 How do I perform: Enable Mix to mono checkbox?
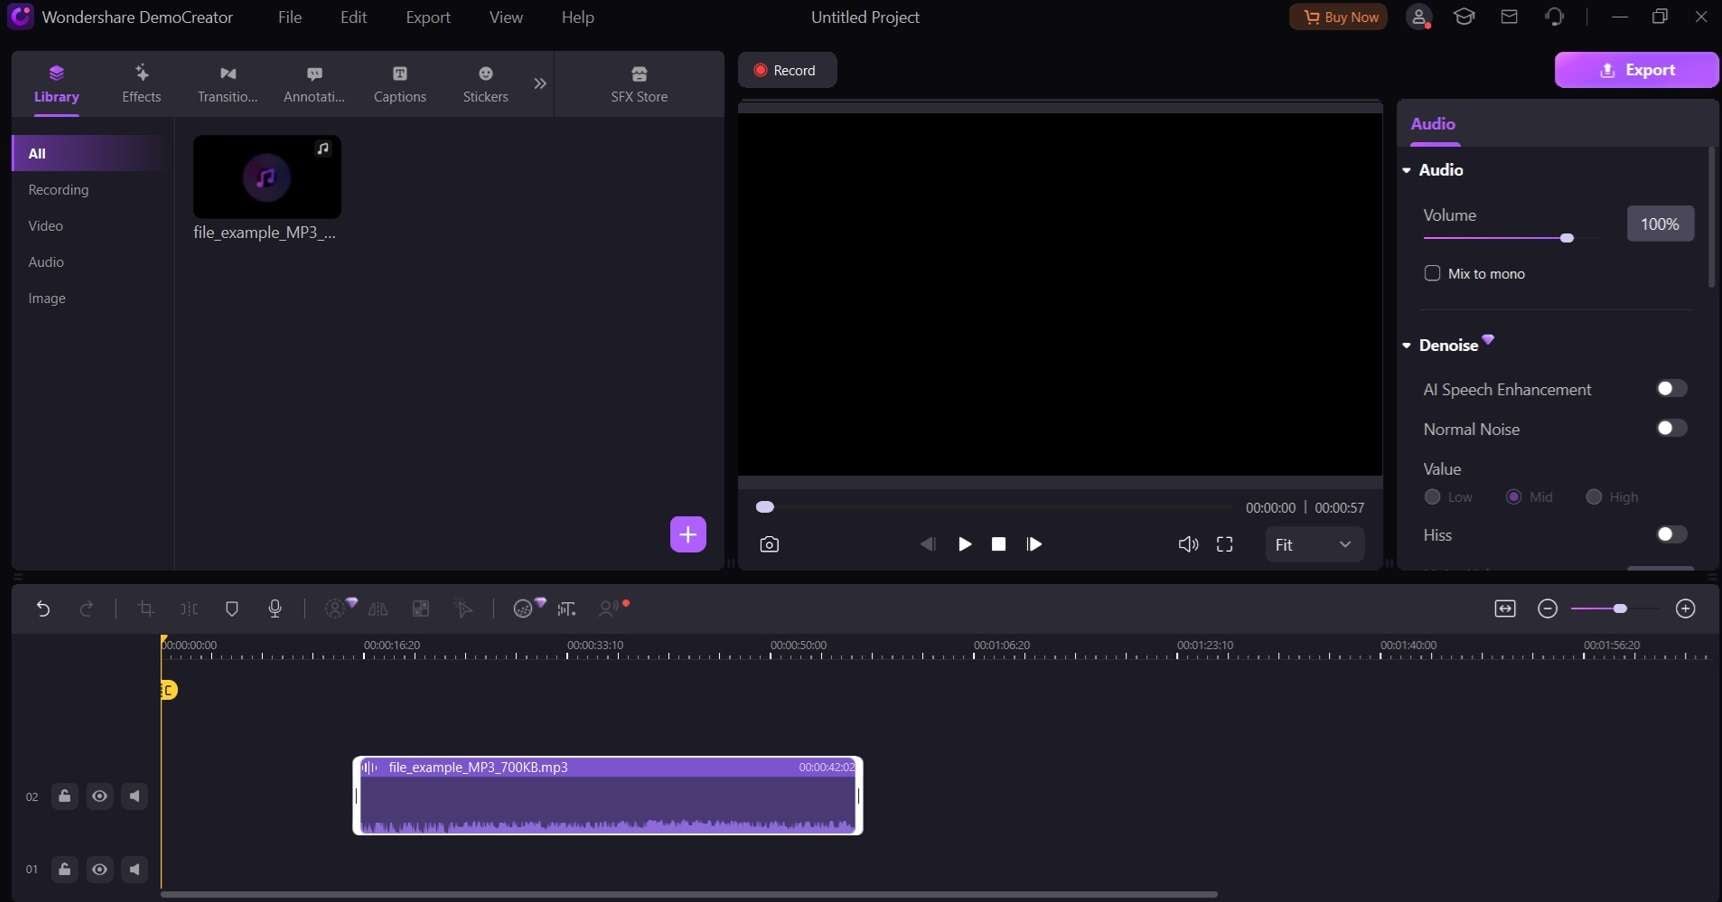(1432, 273)
